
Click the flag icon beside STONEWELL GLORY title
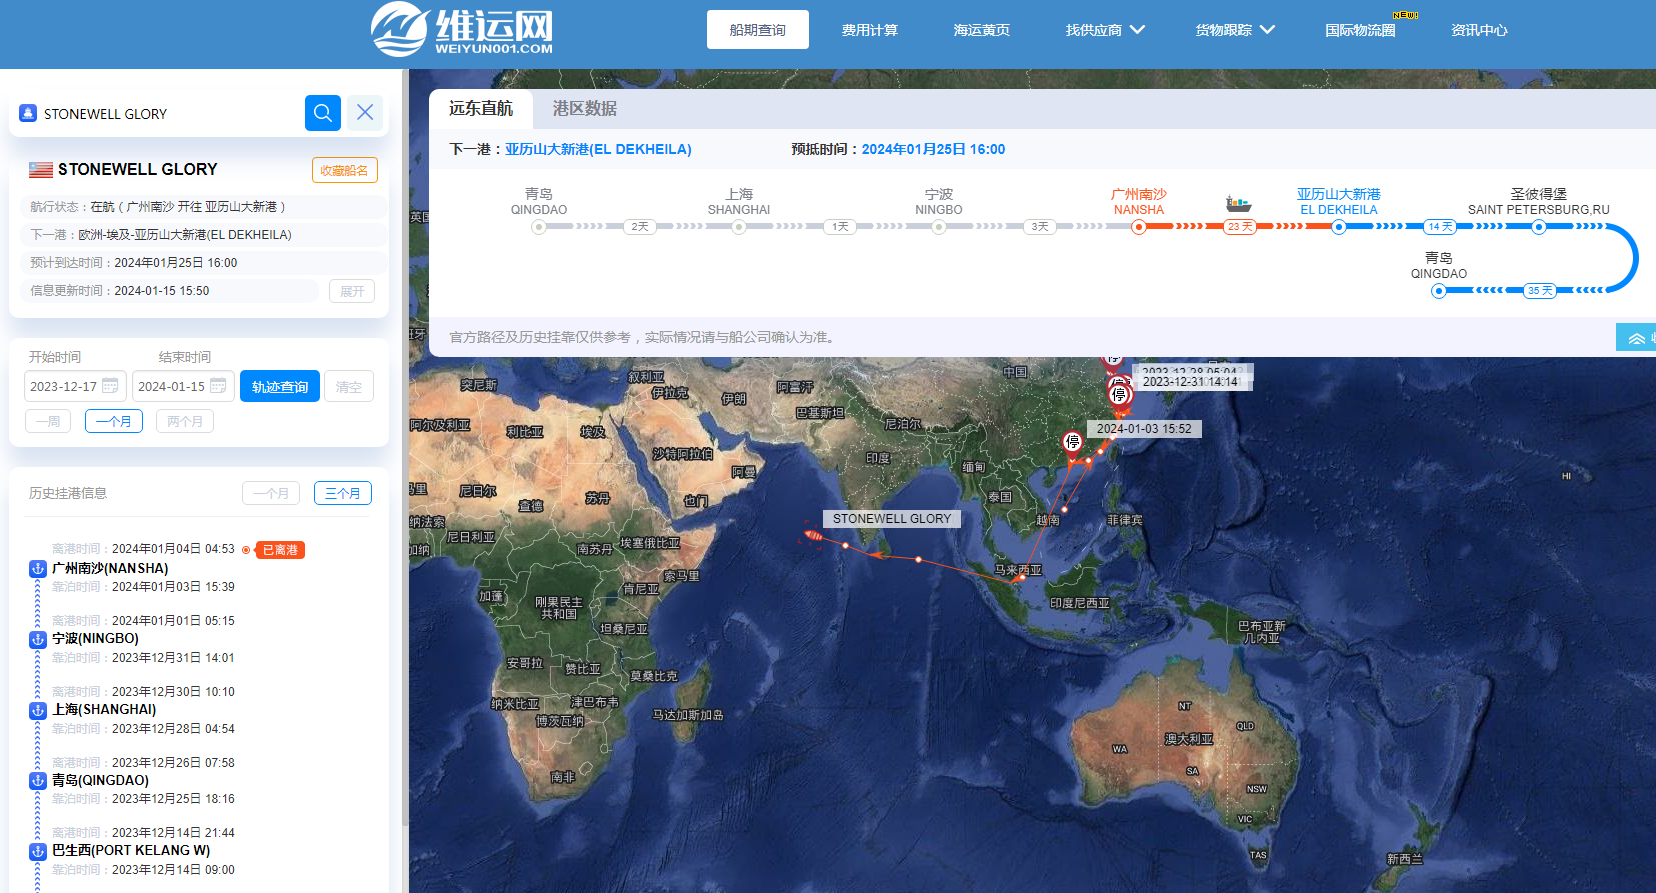(x=41, y=170)
